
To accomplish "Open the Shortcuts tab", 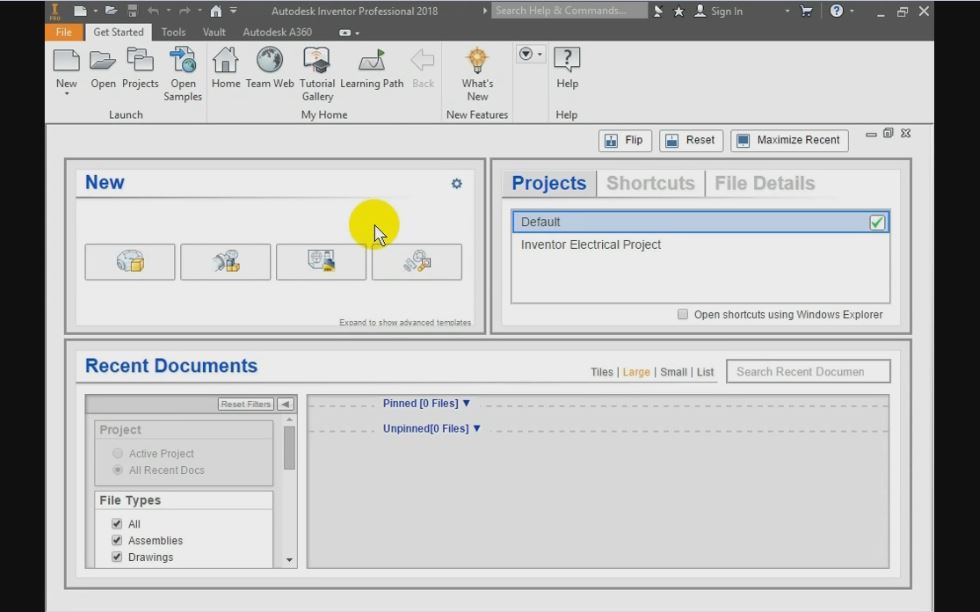I will click(650, 183).
